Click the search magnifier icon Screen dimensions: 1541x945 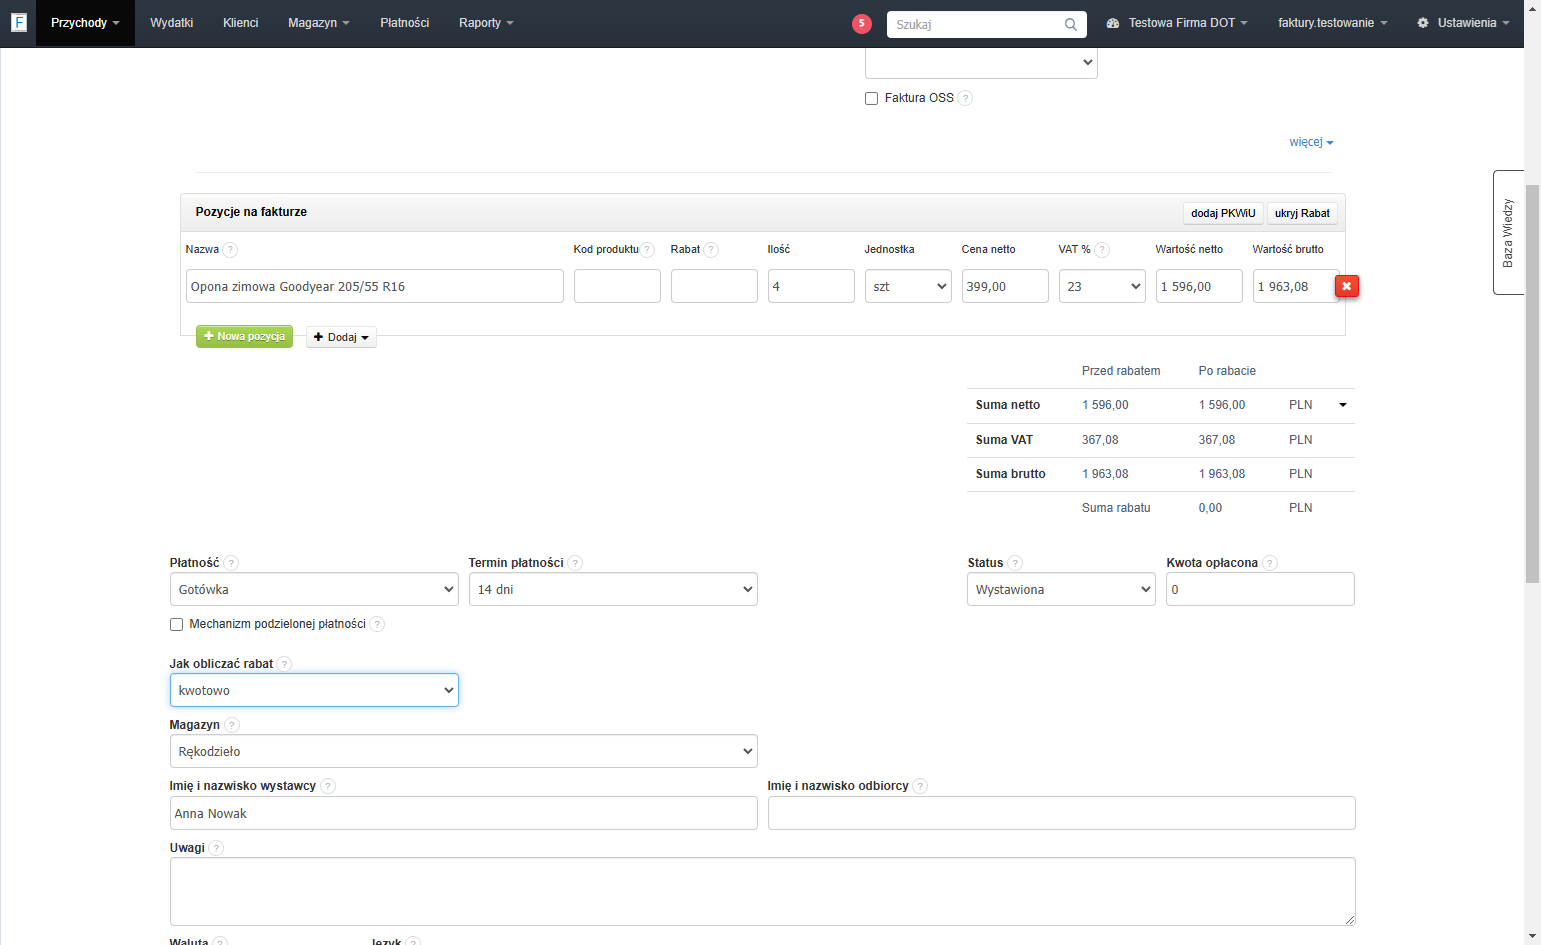1071,25
